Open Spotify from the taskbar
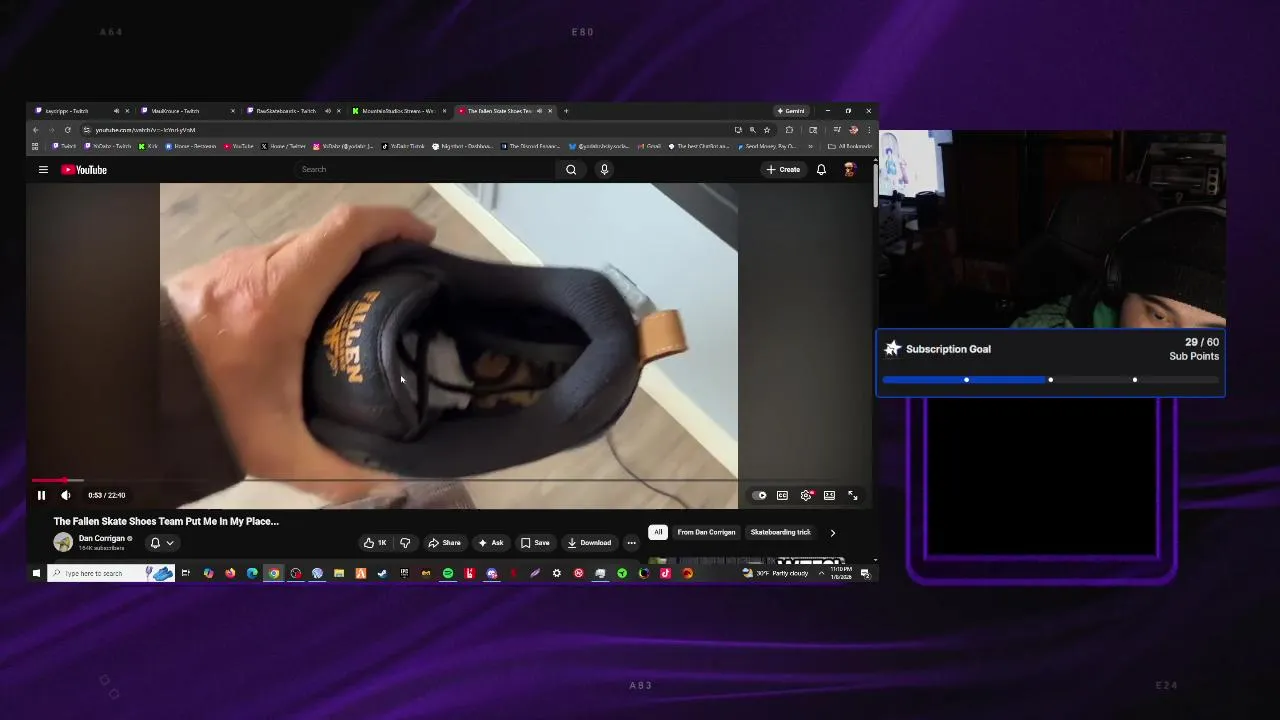Viewport: 1280px width, 720px height. coord(448,573)
